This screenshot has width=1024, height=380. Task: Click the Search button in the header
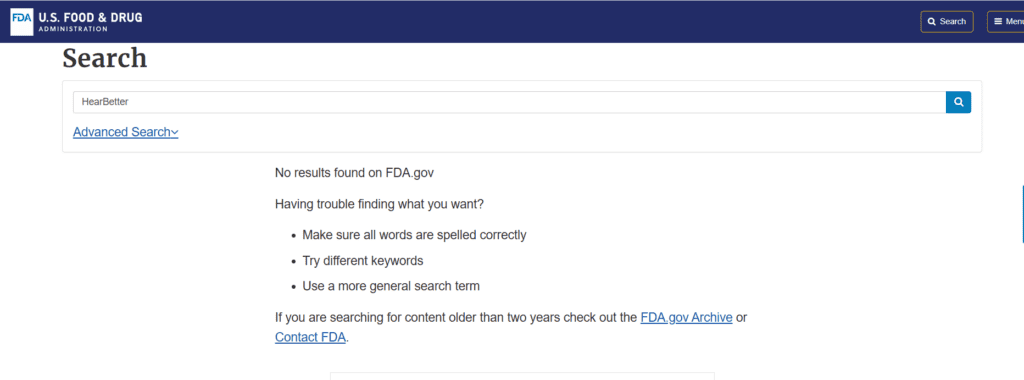click(947, 22)
